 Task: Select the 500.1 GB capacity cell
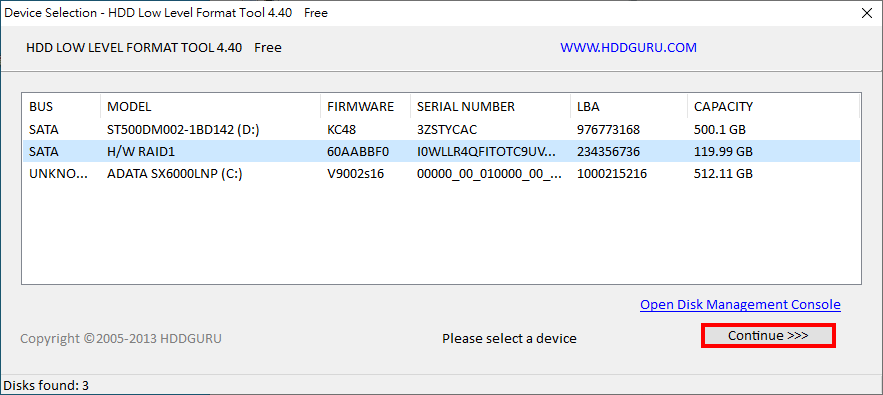720,130
